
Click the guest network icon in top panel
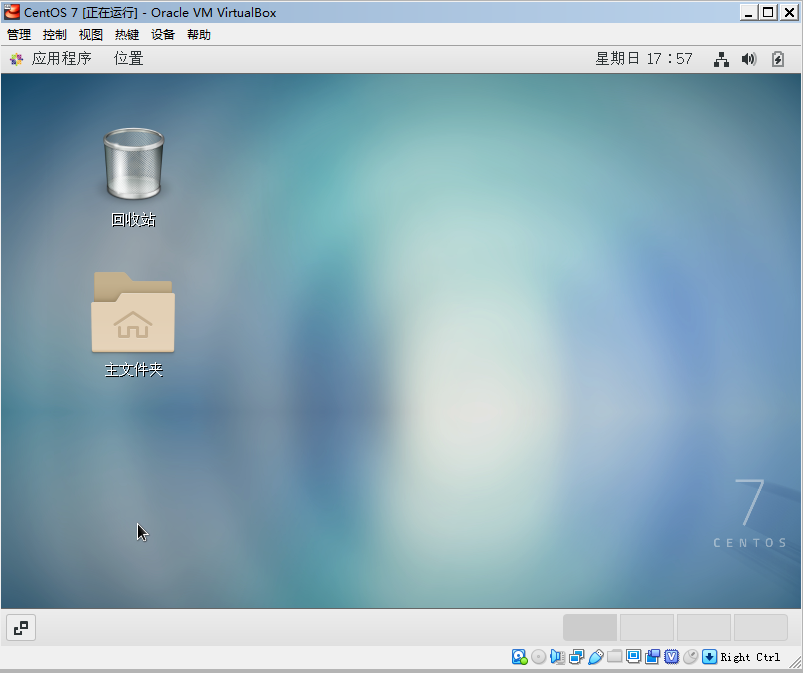pyautogui.click(x=721, y=59)
